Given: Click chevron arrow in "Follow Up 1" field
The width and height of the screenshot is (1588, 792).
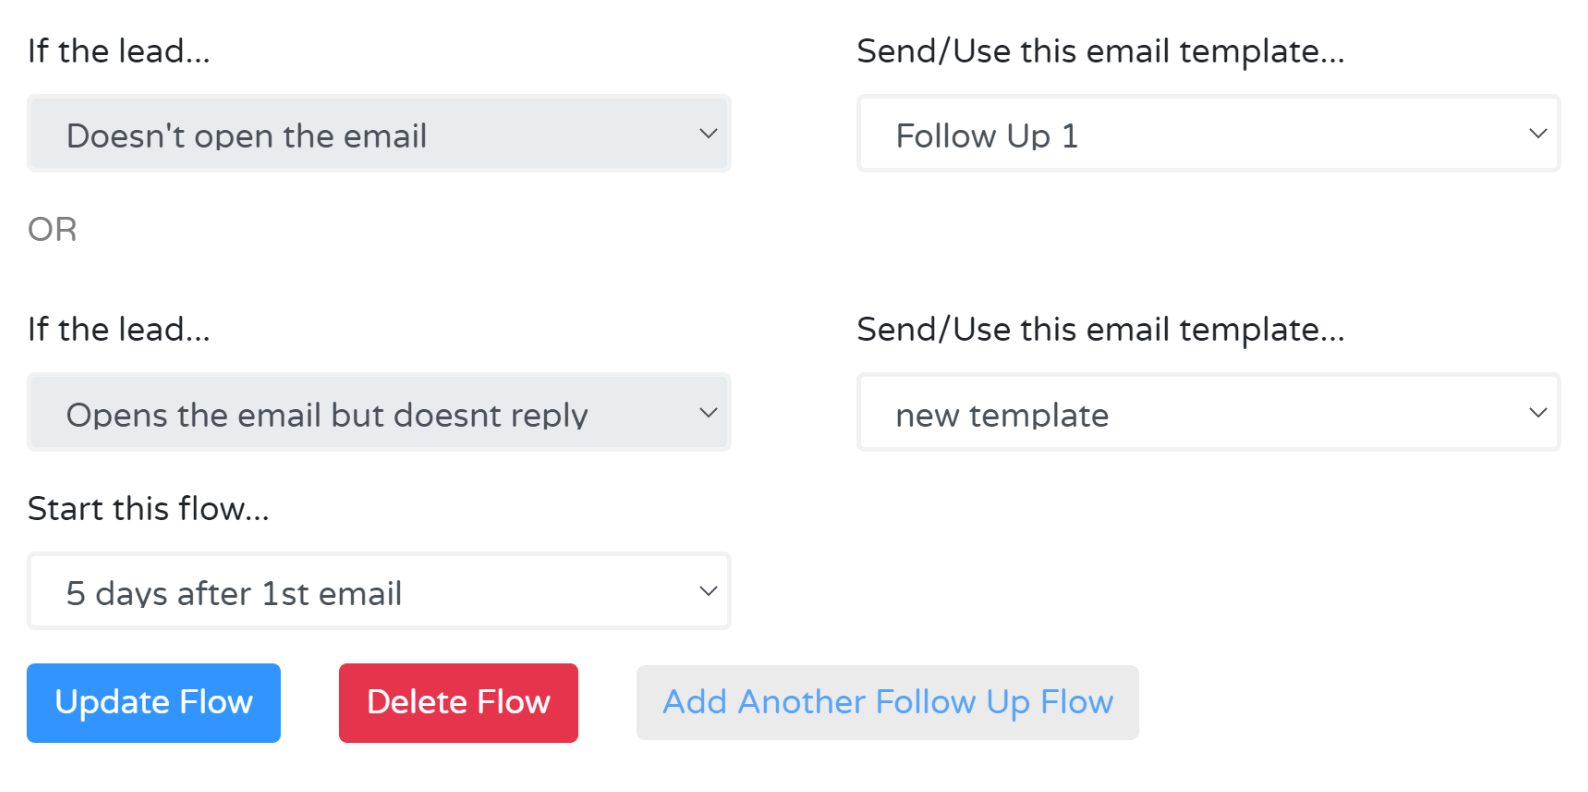Looking at the screenshot, I should click(1538, 134).
